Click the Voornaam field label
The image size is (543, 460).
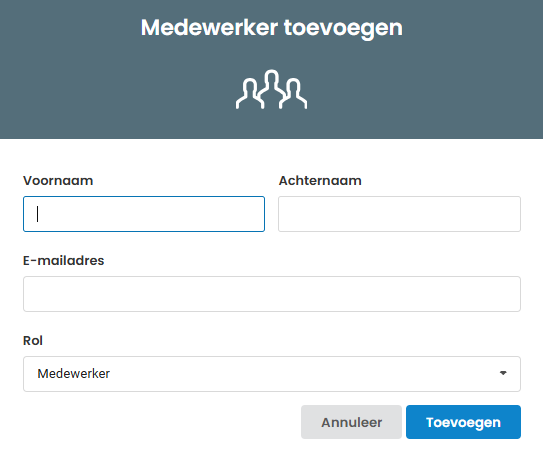click(58, 180)
